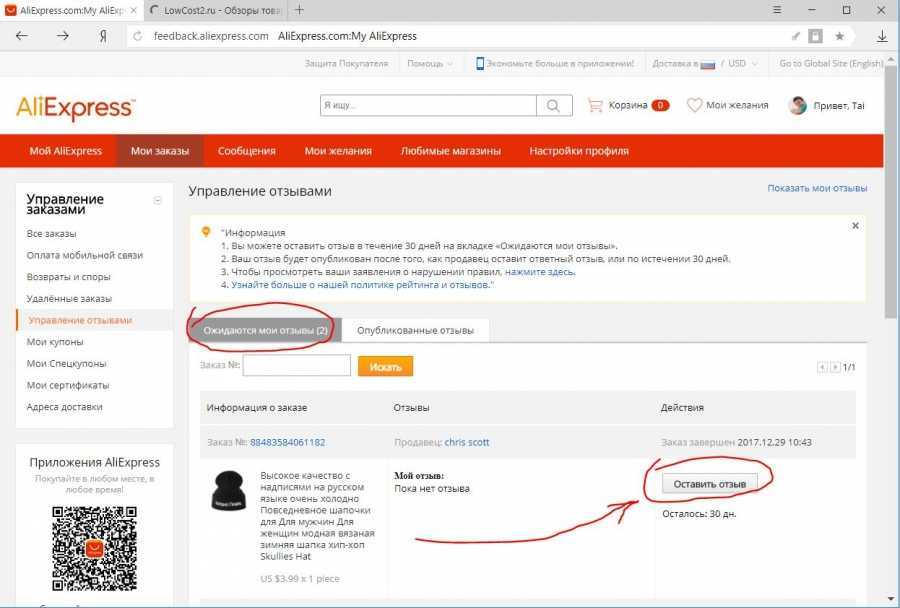Close the information notice box
The height and width of the screenshot is (608, 900).
click(x=855, y=226)
